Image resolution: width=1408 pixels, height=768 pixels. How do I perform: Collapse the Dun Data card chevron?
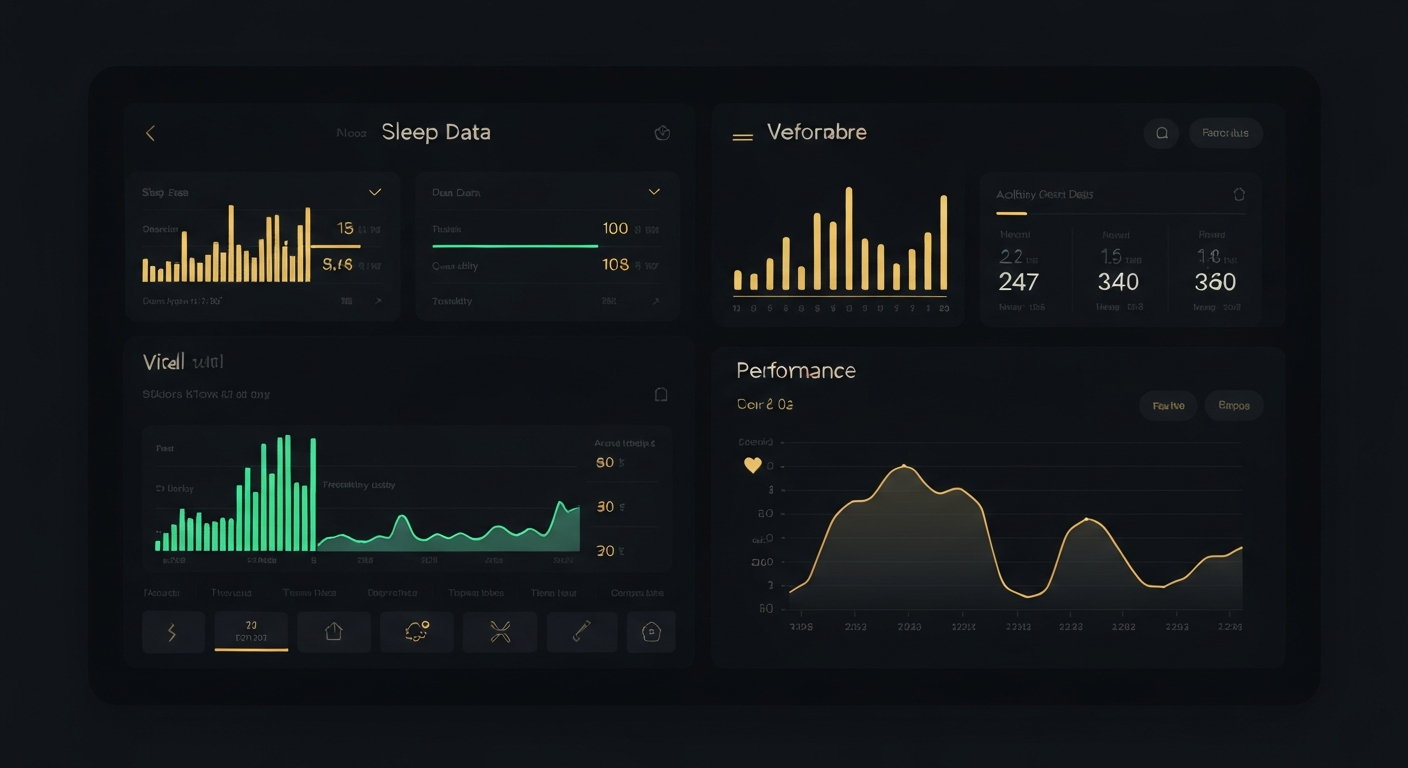pos(655,191)
